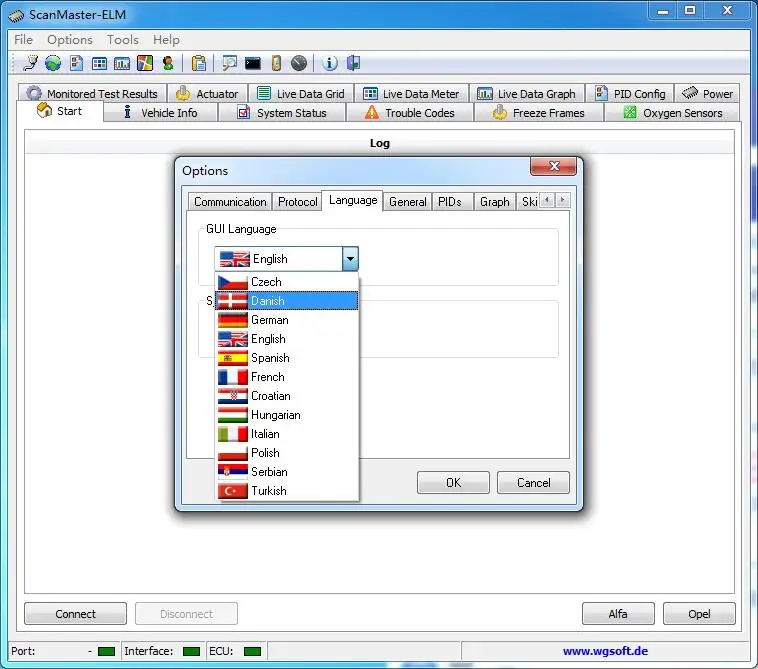This screenshot has width=758, height=669.
Task: Switch to the Live Data Graph tab
Action: click(526, 93)
